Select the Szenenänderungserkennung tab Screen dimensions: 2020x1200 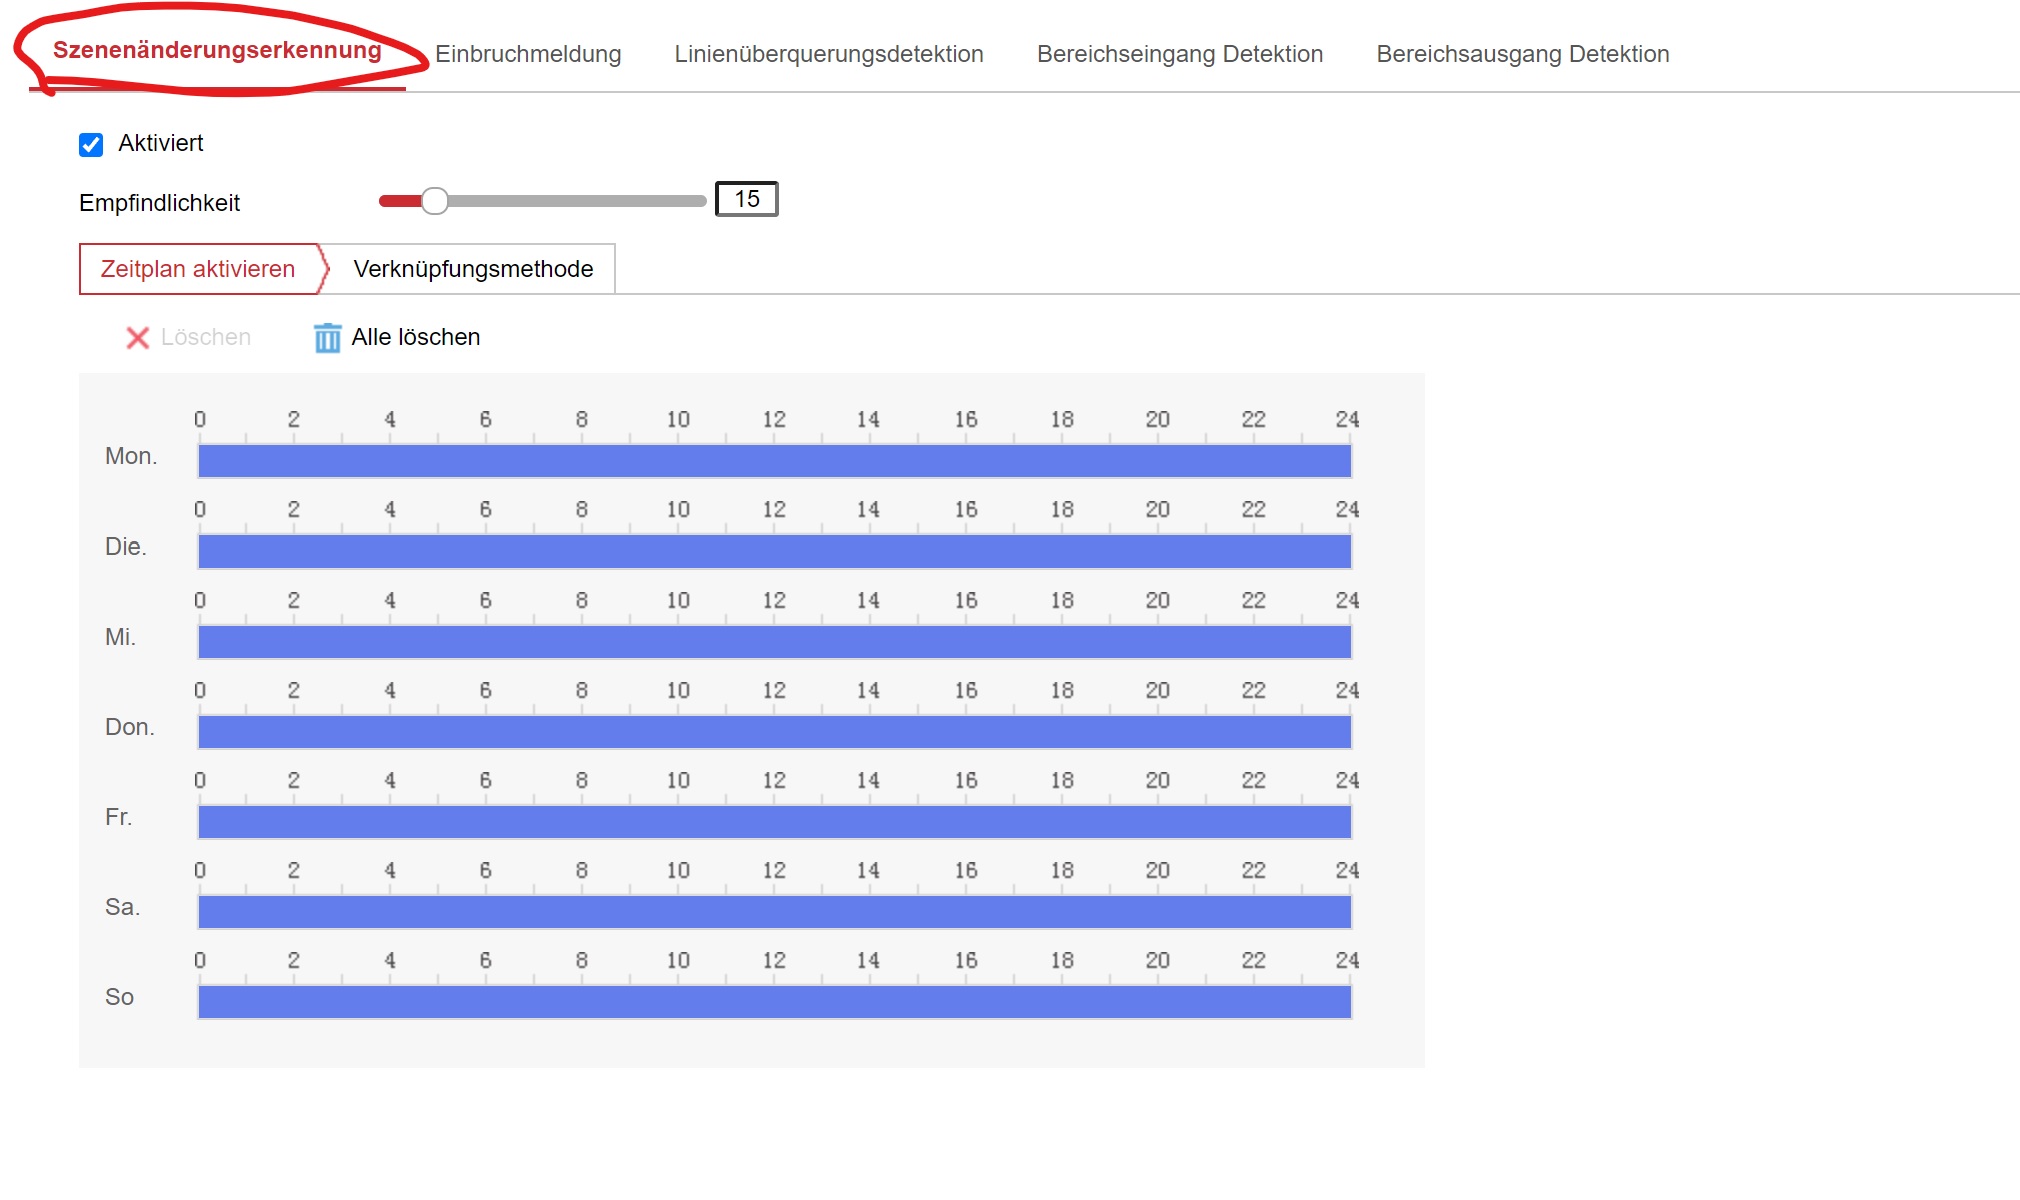pos(217,51)
